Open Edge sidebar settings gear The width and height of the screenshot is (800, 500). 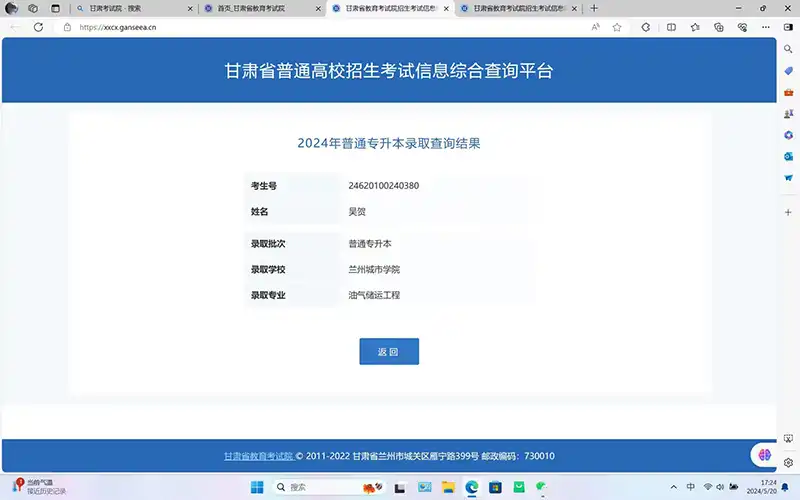coord(788,463)
